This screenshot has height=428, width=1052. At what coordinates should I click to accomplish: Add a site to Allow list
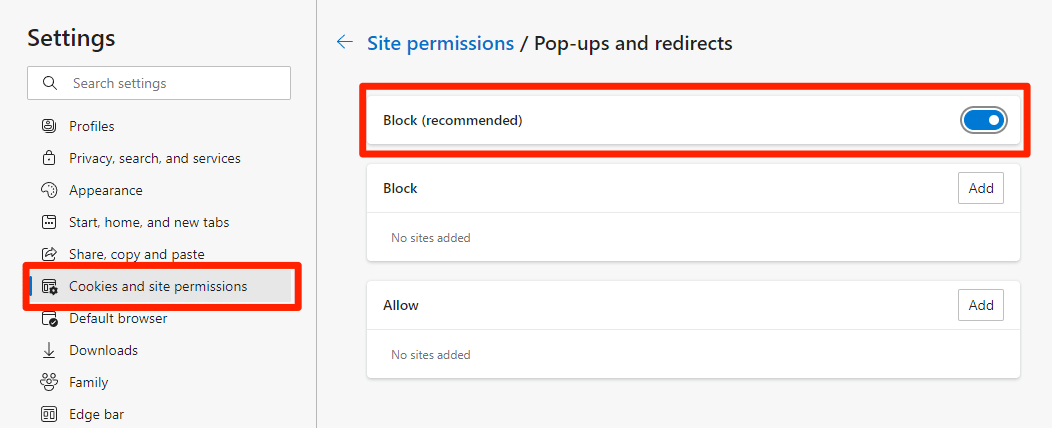981,305
